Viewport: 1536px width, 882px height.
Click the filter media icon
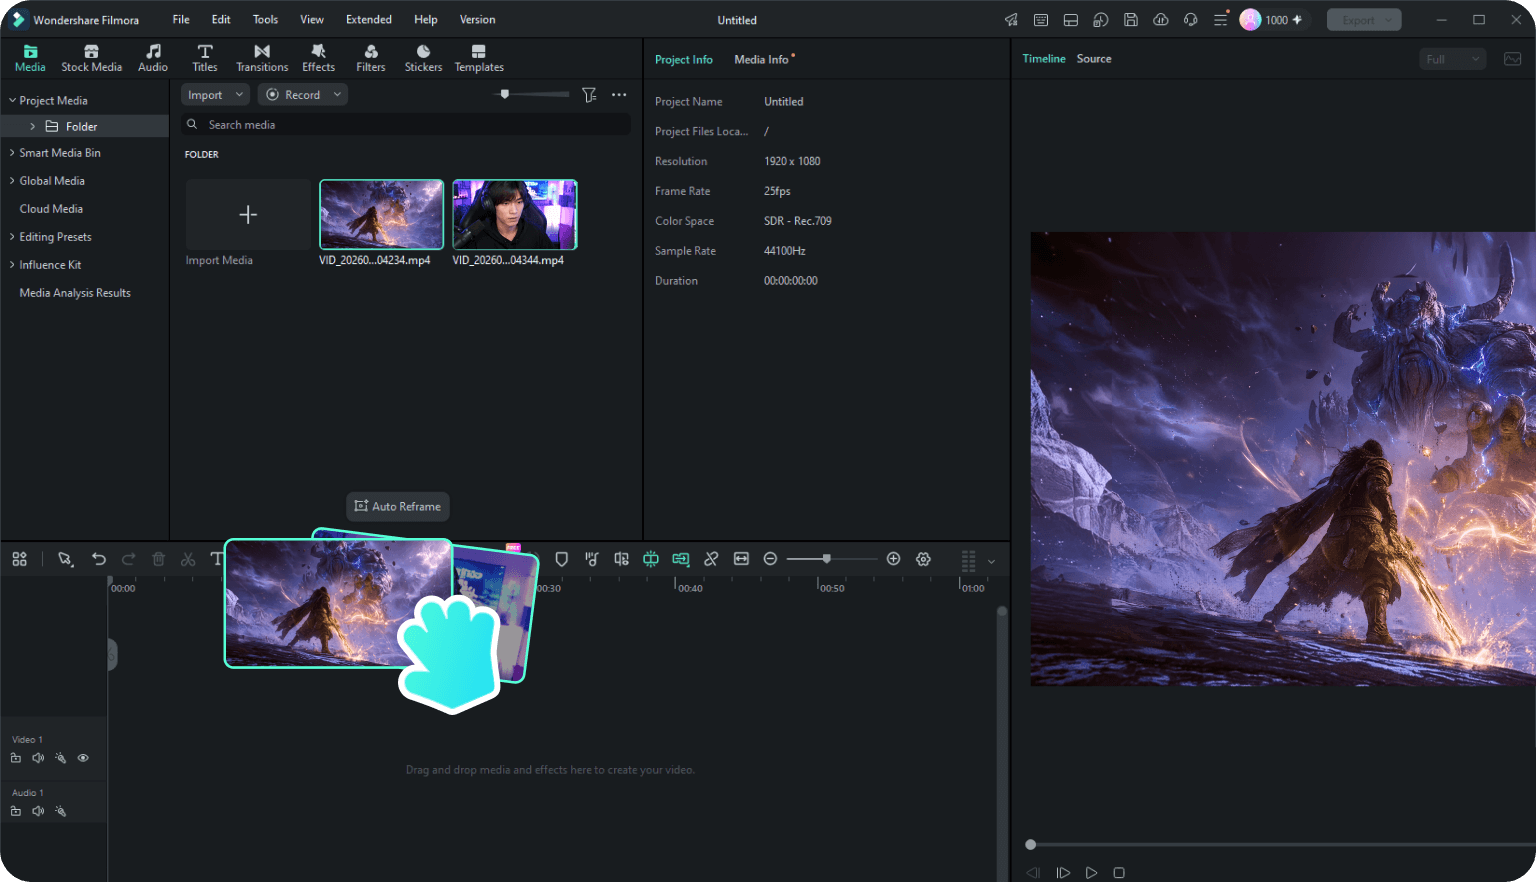pos(589,94)
